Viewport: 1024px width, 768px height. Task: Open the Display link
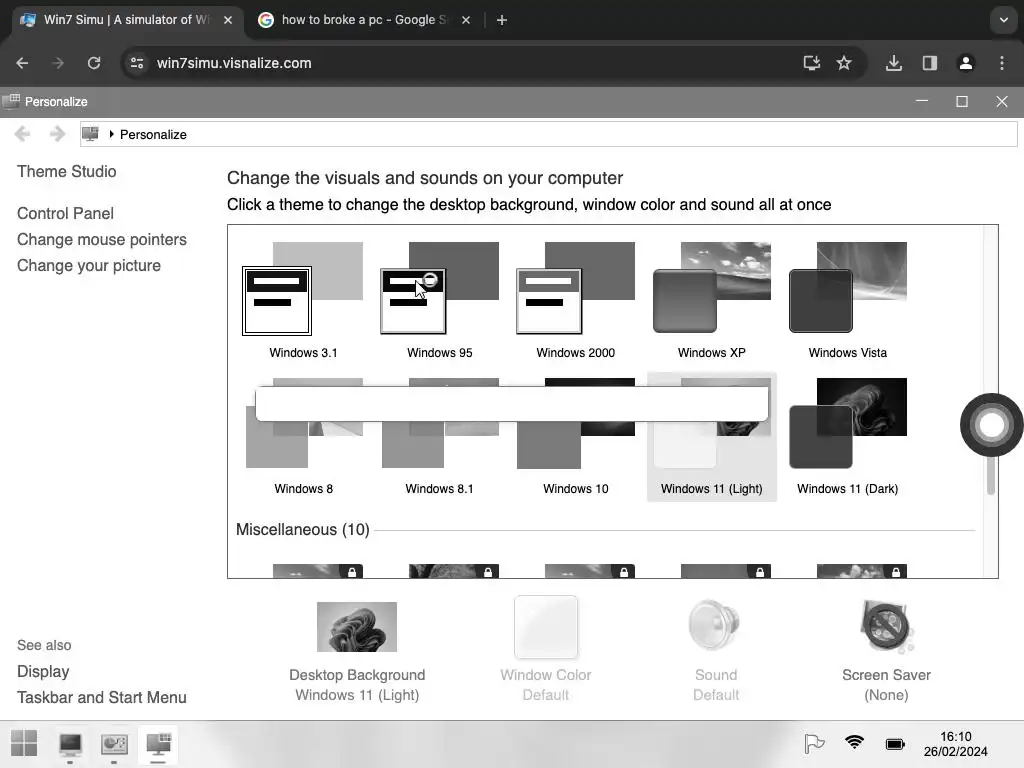pyautogui.click(x=43, y=671)
